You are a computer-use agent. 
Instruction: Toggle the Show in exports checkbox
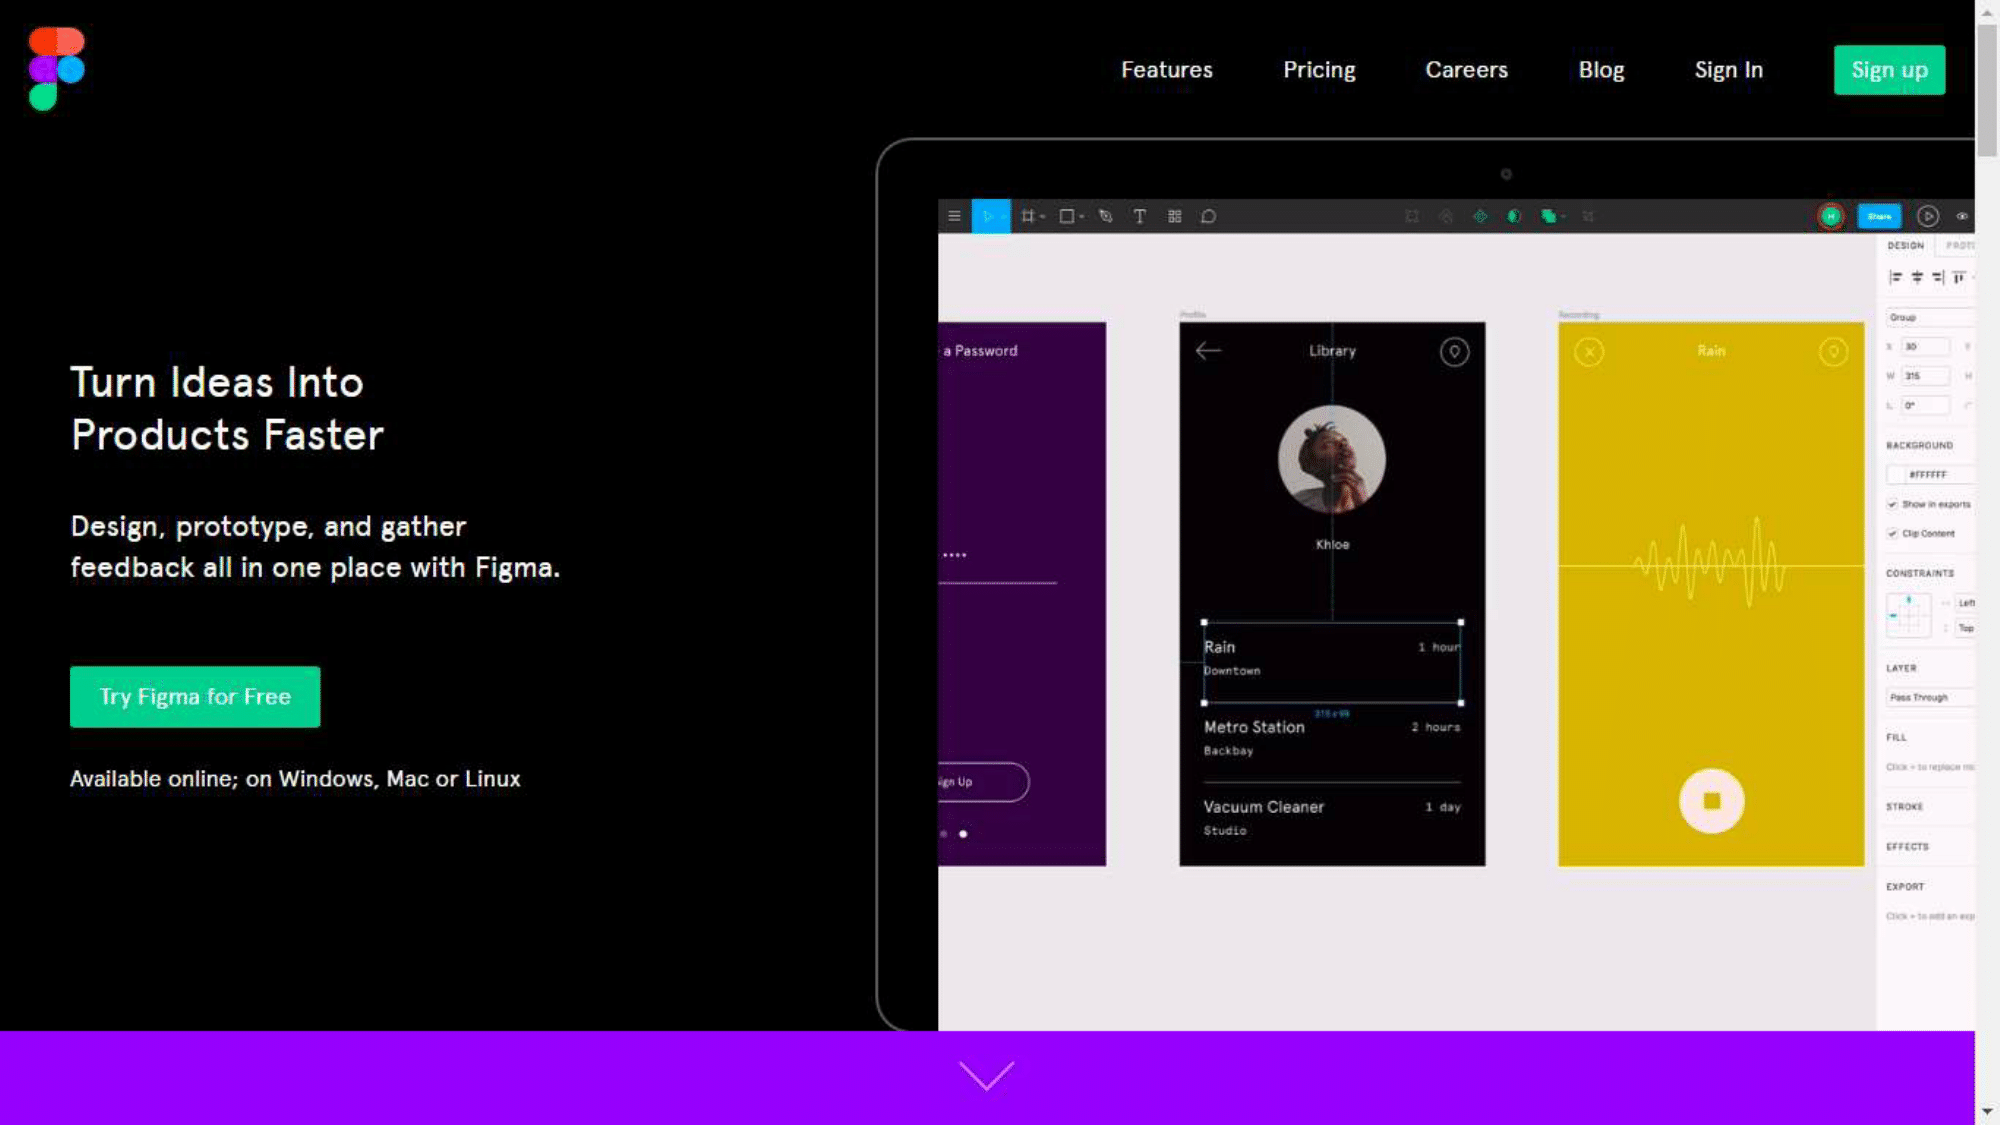(x=1892, y=504)
